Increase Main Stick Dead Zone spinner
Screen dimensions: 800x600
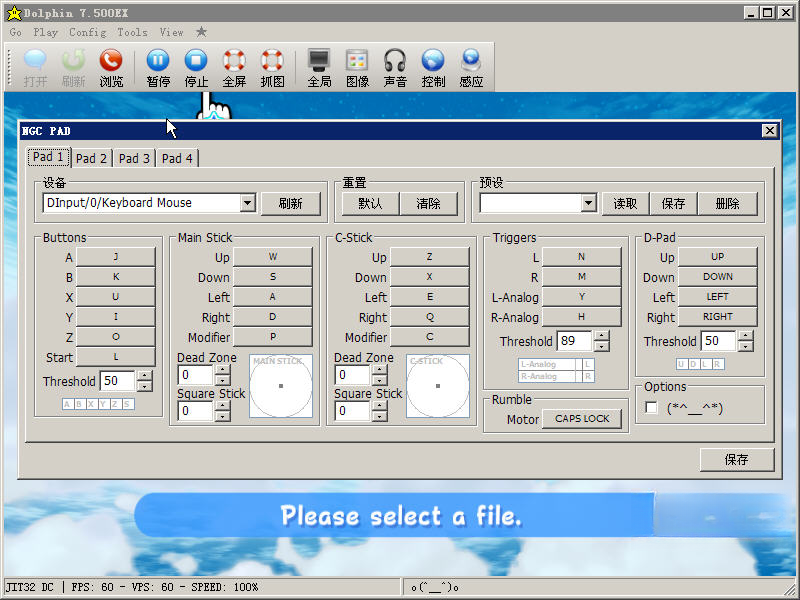point(222,370)
